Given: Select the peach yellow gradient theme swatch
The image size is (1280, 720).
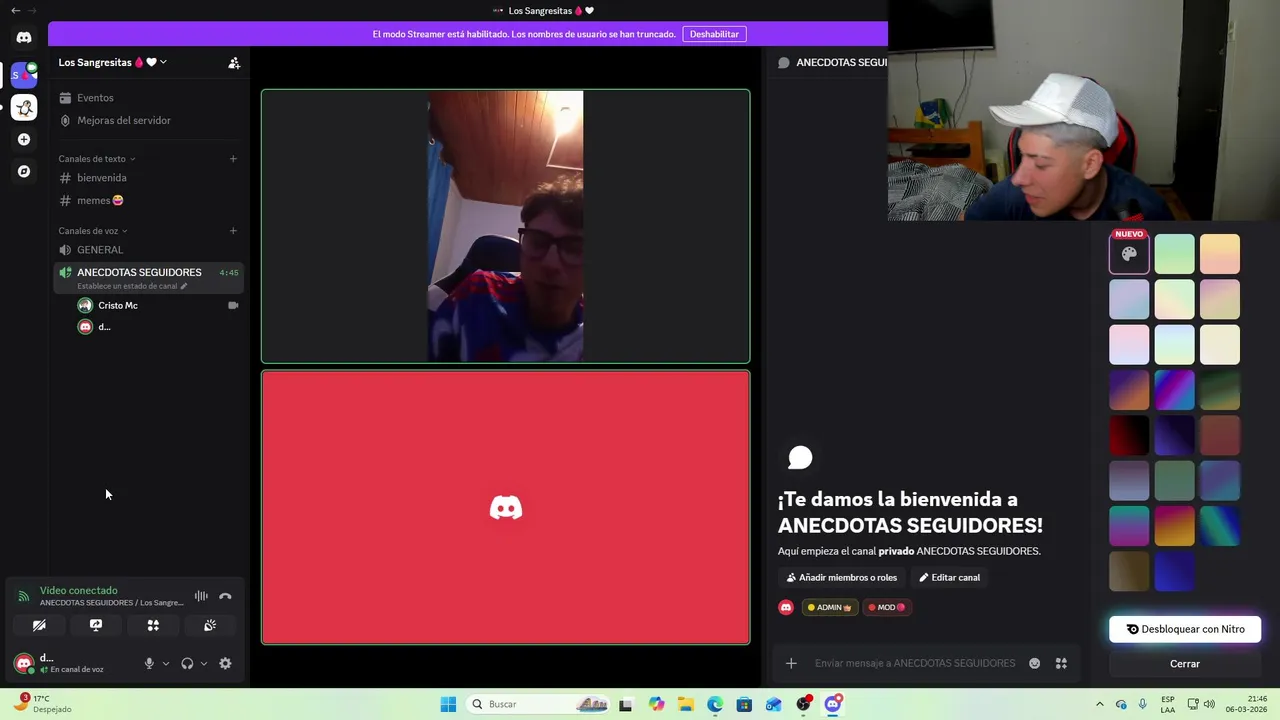Looking at the screenshot, I should point(1220,254).
